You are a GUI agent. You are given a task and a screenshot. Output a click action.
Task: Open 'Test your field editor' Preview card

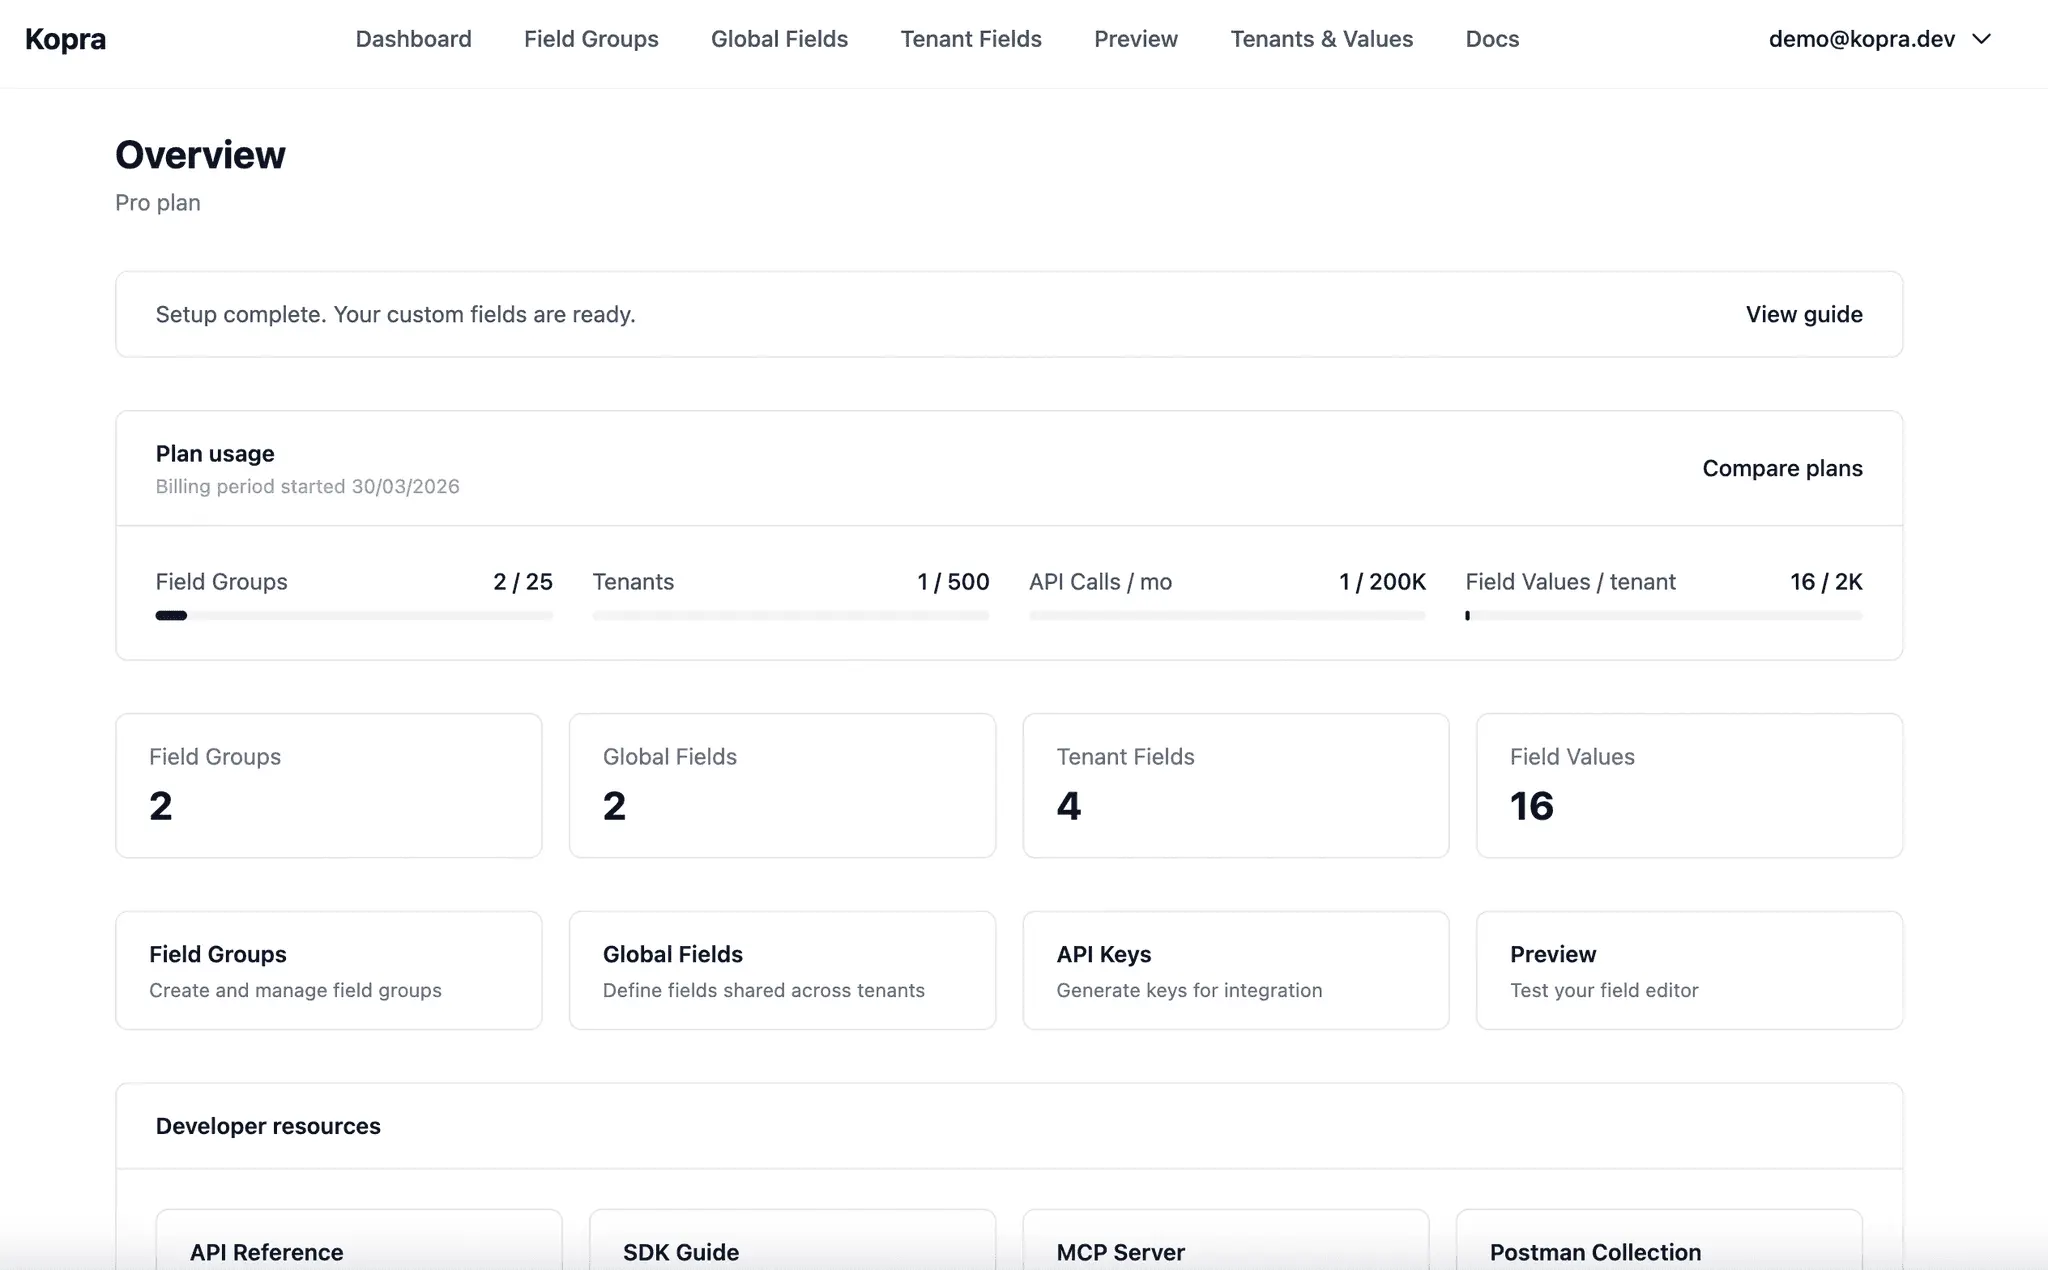1689,970
